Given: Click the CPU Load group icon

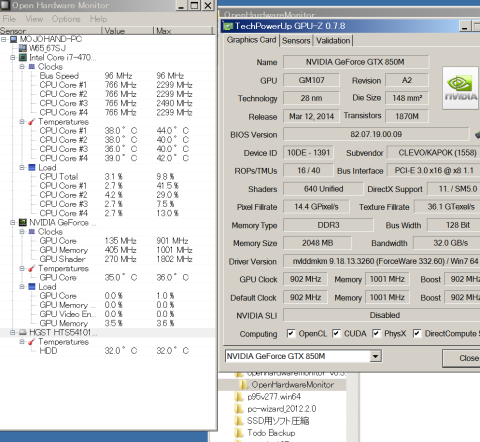Looking at the screenshot, I should [32, 167].
